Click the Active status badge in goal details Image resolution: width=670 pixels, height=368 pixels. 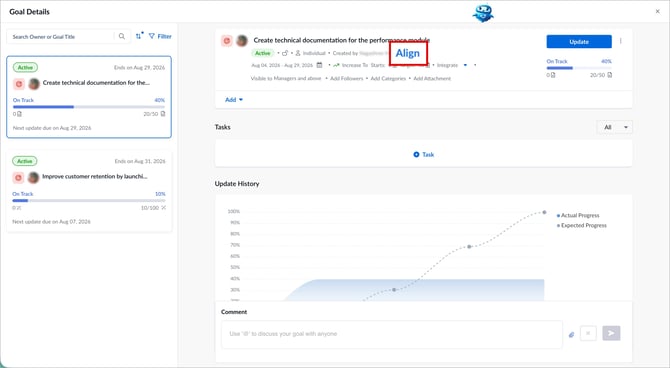tap(262, 53)
